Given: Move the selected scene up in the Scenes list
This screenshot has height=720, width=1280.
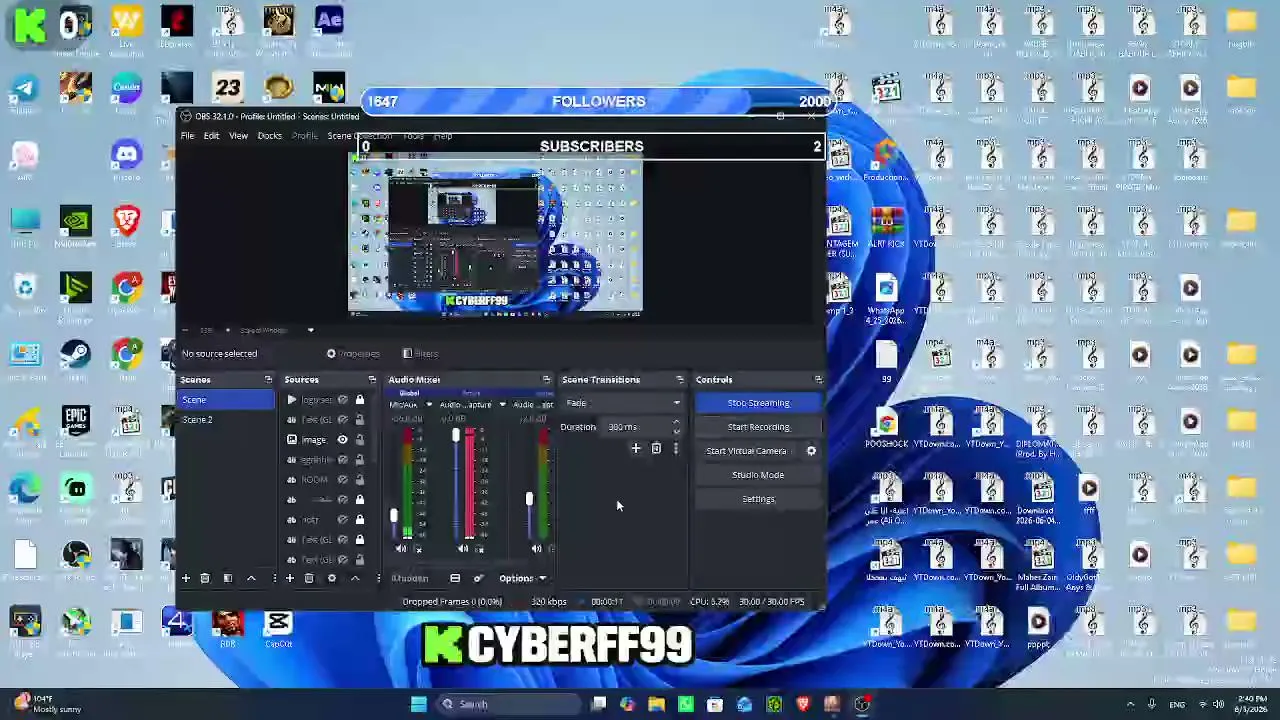Looking at the screenshot, I should pos(251,578).
